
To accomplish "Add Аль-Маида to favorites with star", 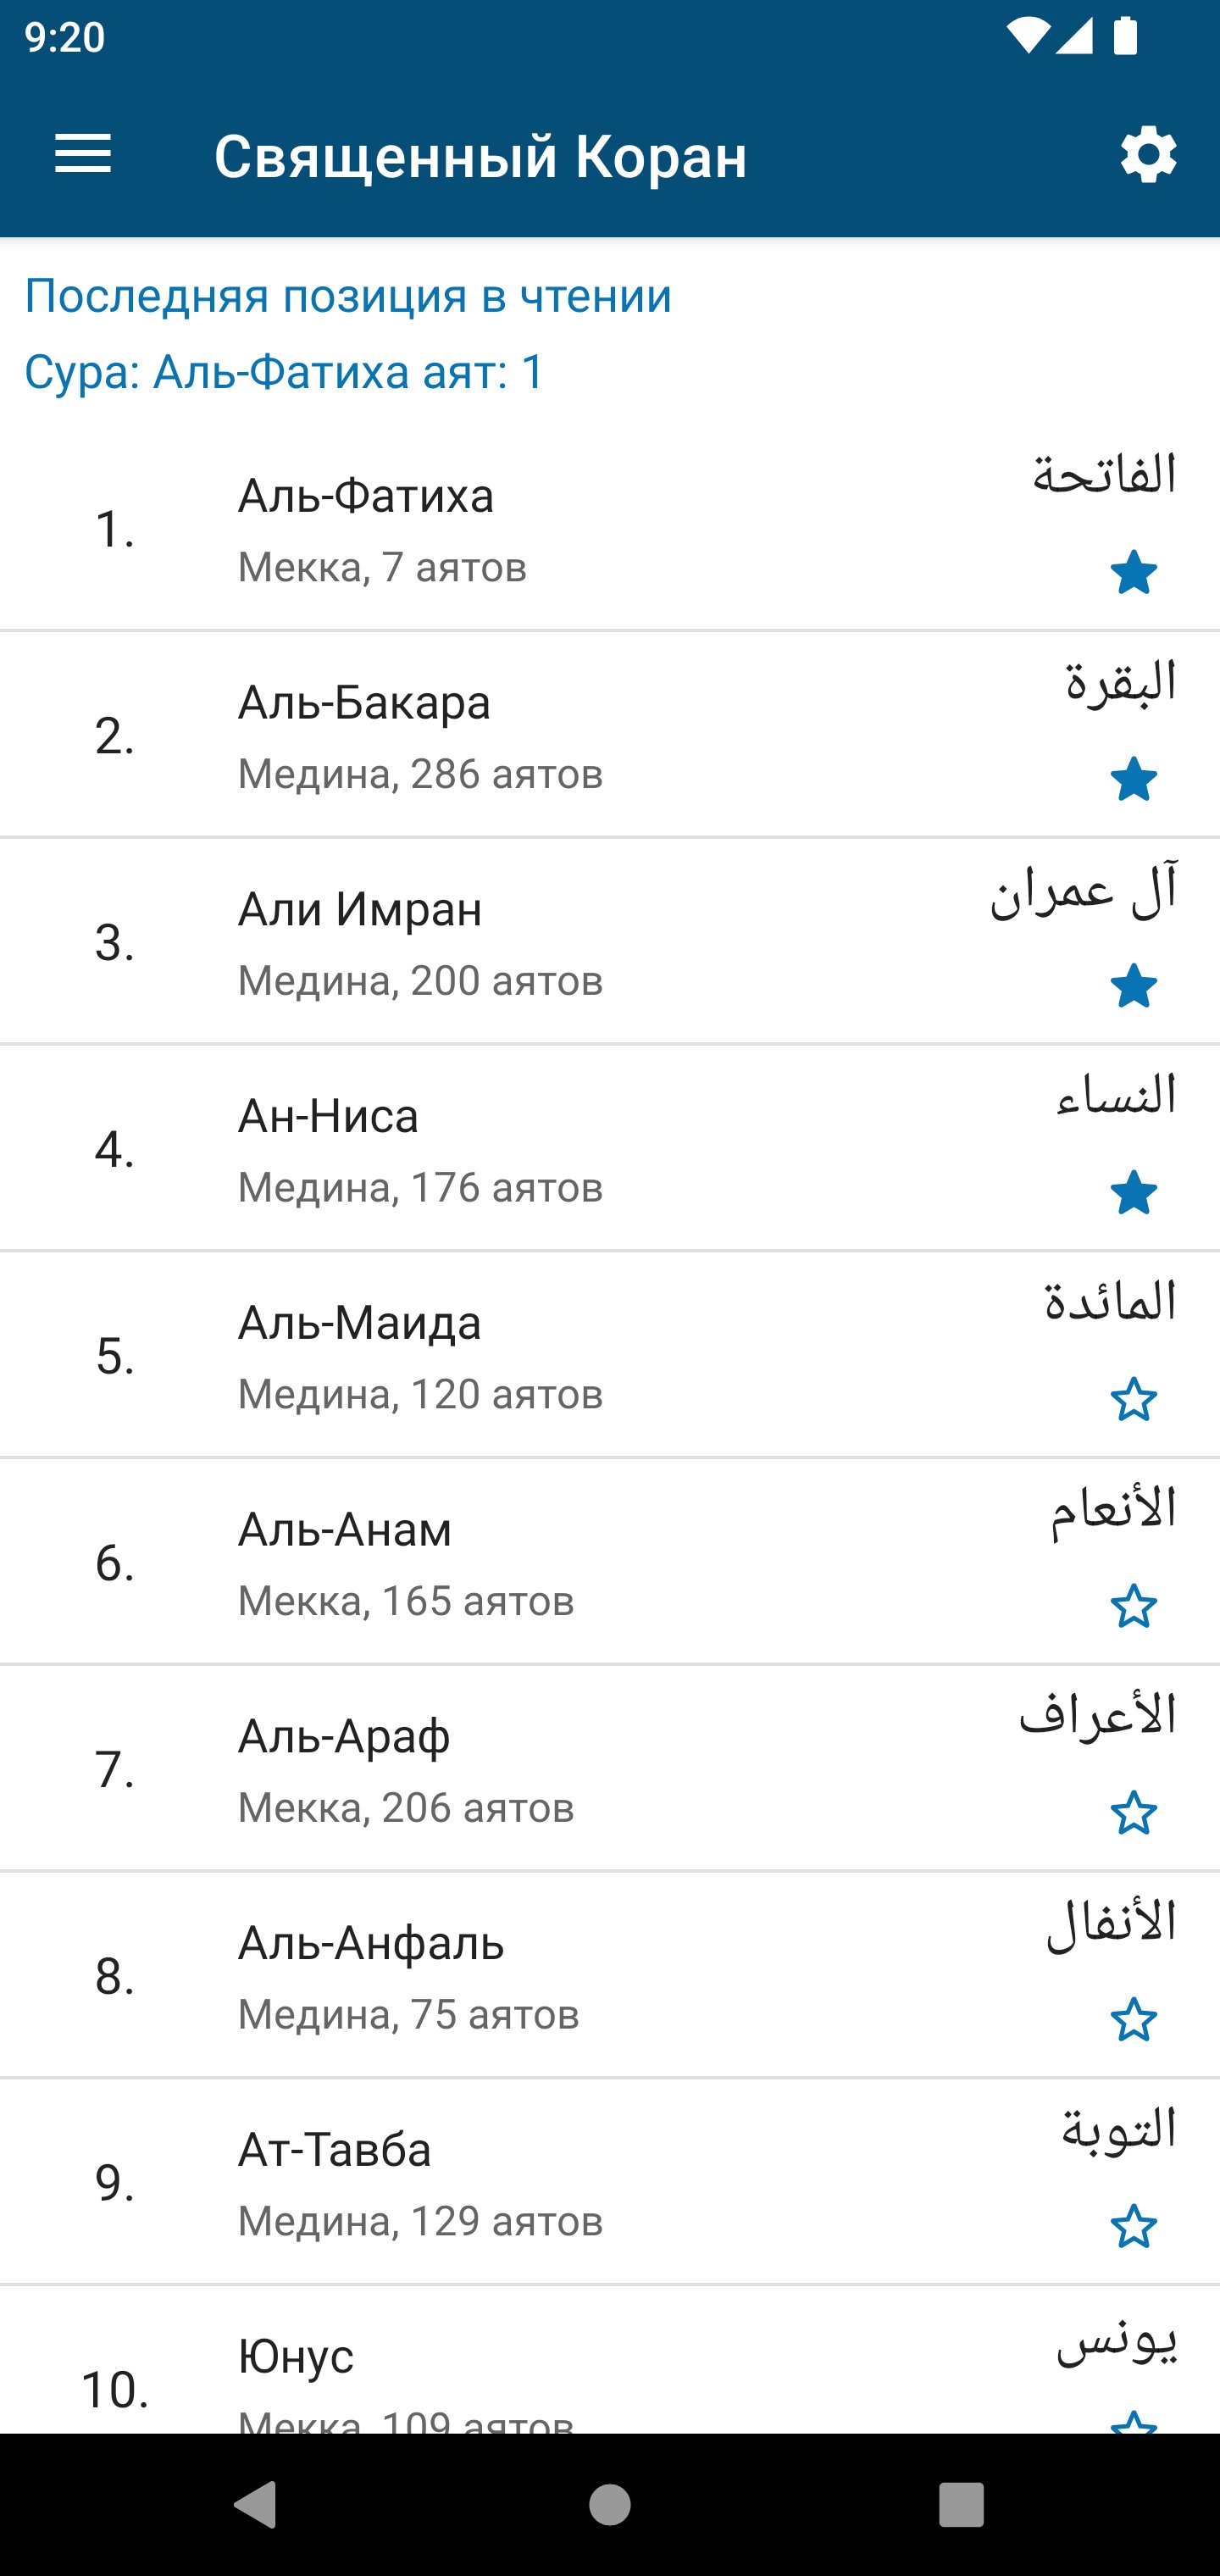I will (x=1133, y=1399).
